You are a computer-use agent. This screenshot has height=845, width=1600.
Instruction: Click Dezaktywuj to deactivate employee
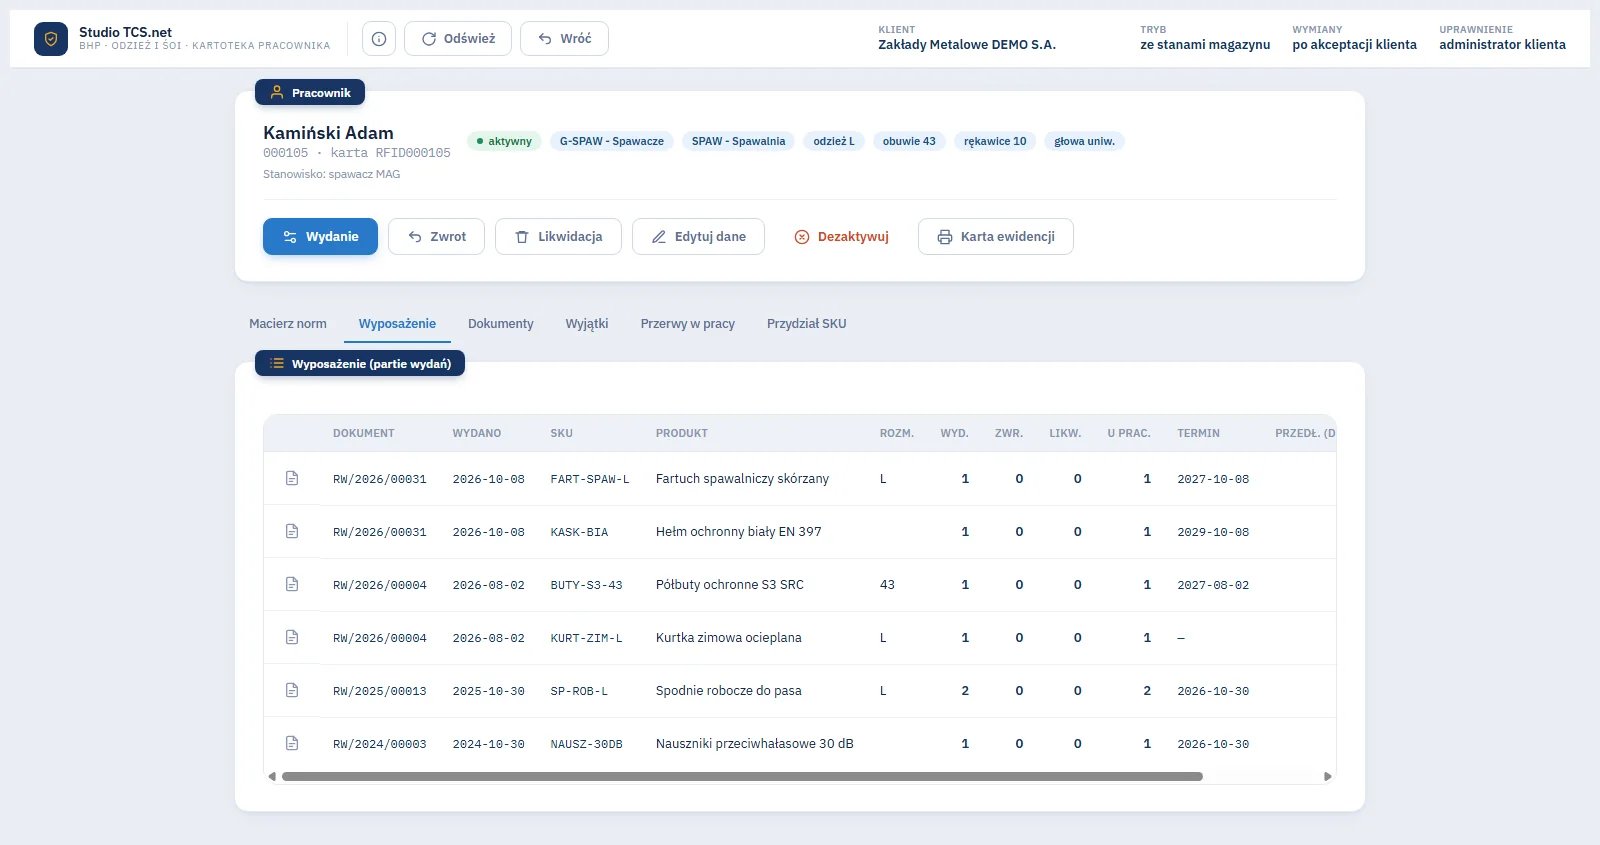[x=841, y=237]
